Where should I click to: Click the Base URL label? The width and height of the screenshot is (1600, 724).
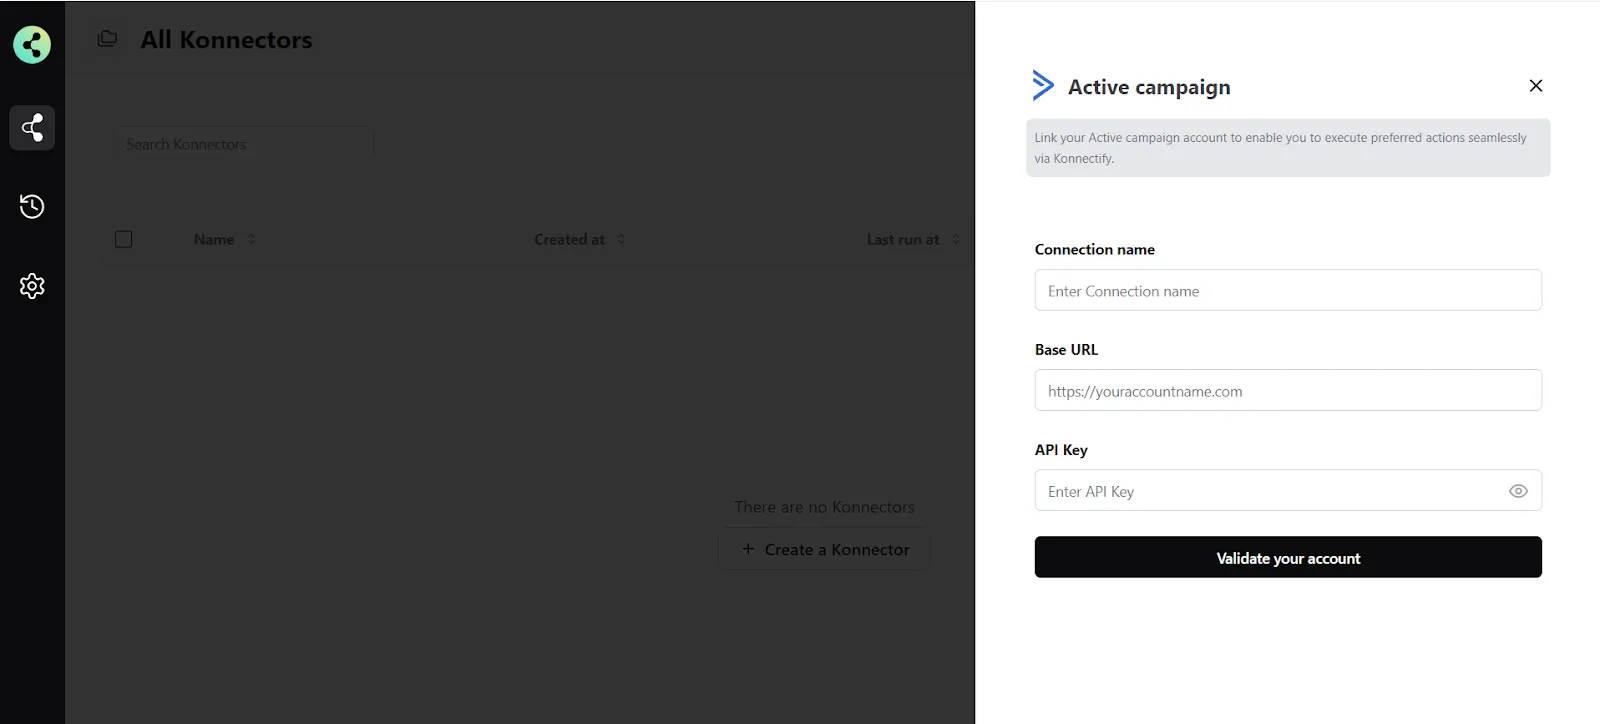tap(1066, 349)
